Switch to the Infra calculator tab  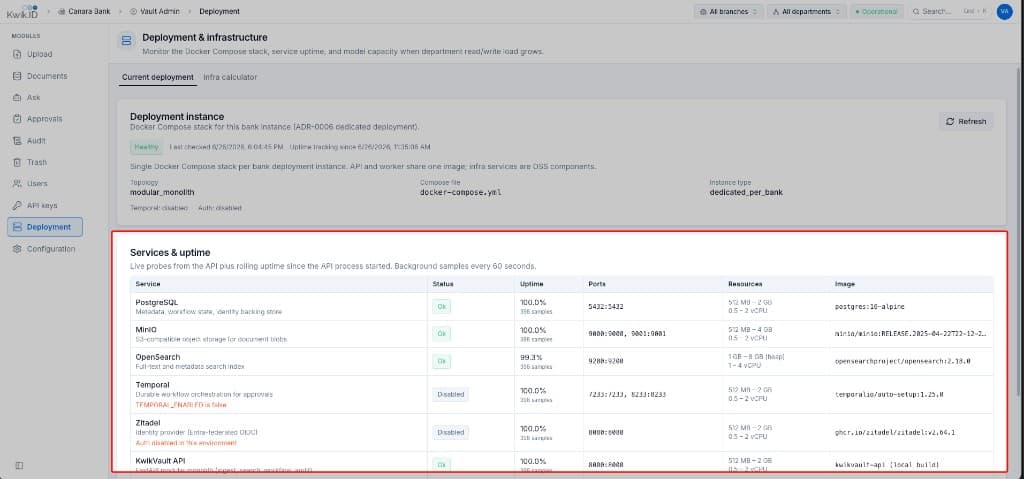230,77
